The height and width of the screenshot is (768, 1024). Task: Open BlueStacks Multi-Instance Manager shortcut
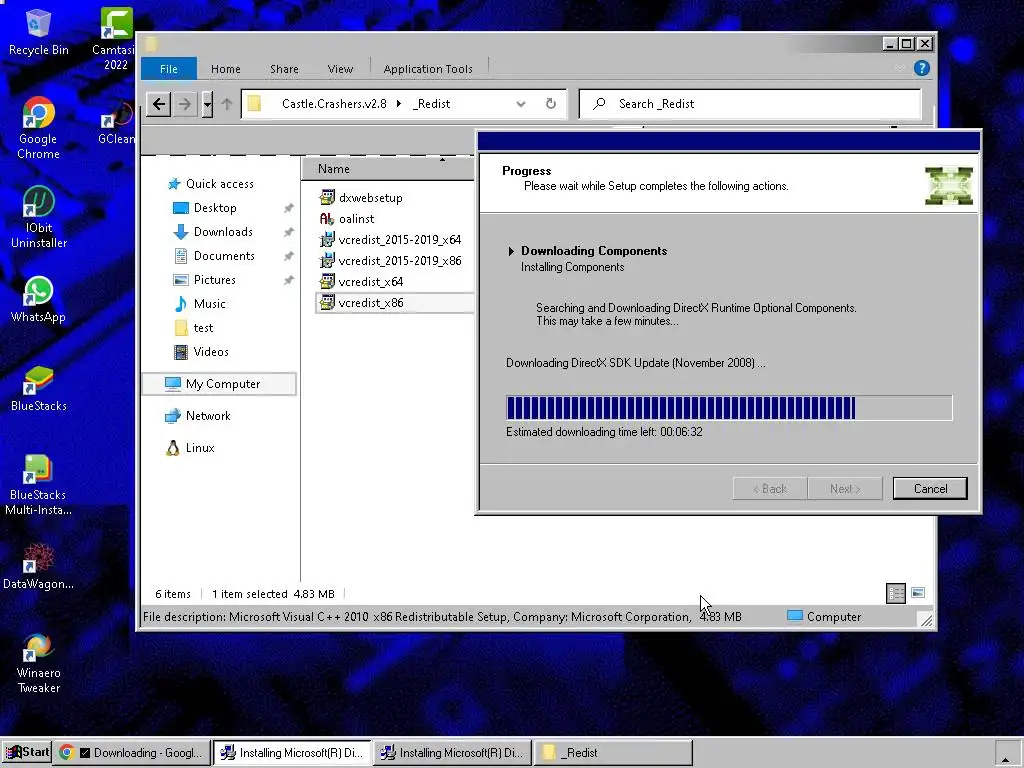pos(38,485)
